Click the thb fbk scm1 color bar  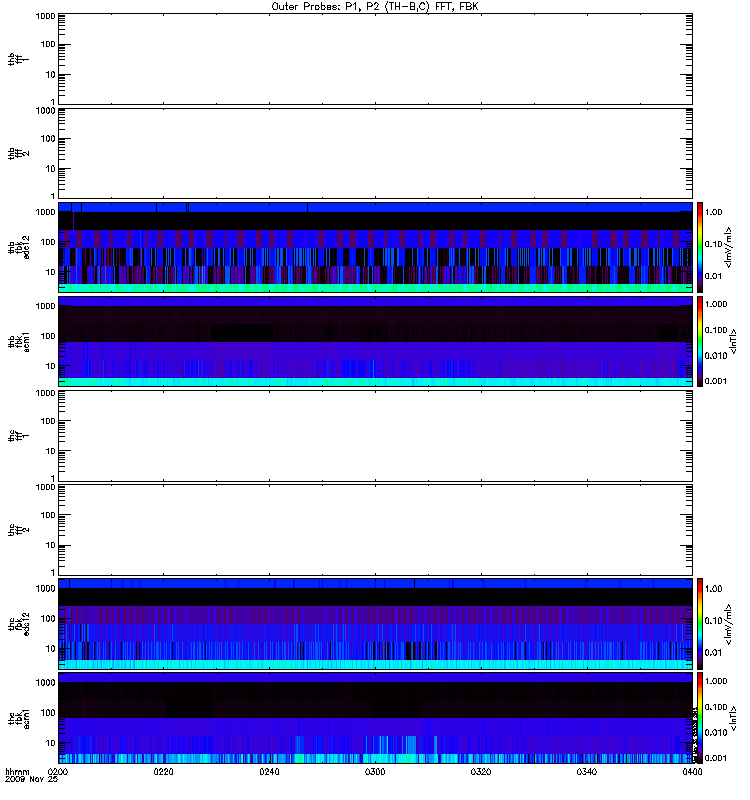click(700, 342)
